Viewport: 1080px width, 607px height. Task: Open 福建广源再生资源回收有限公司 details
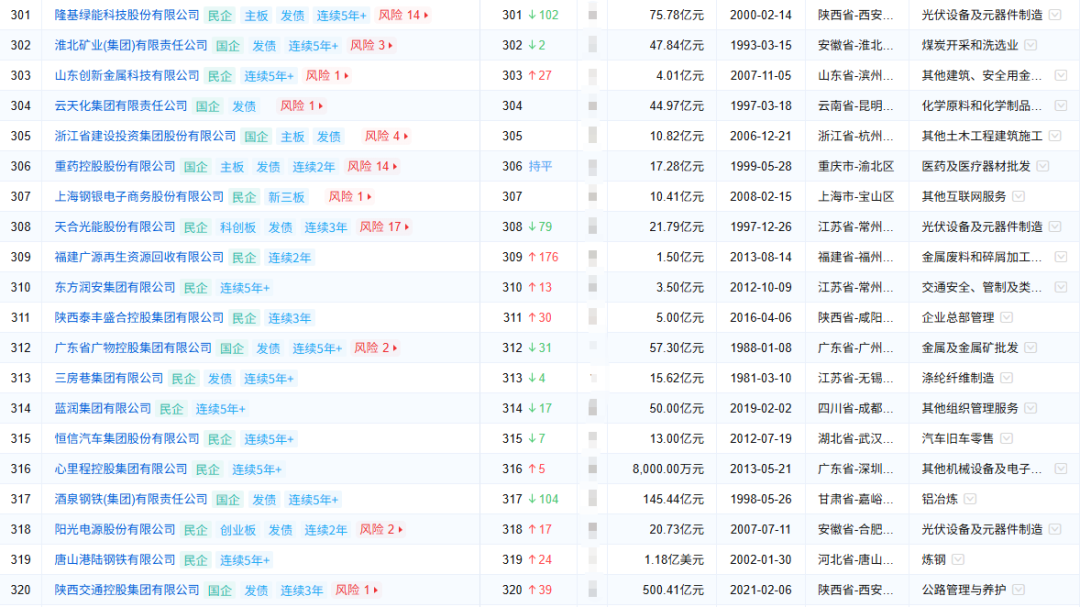139,258
